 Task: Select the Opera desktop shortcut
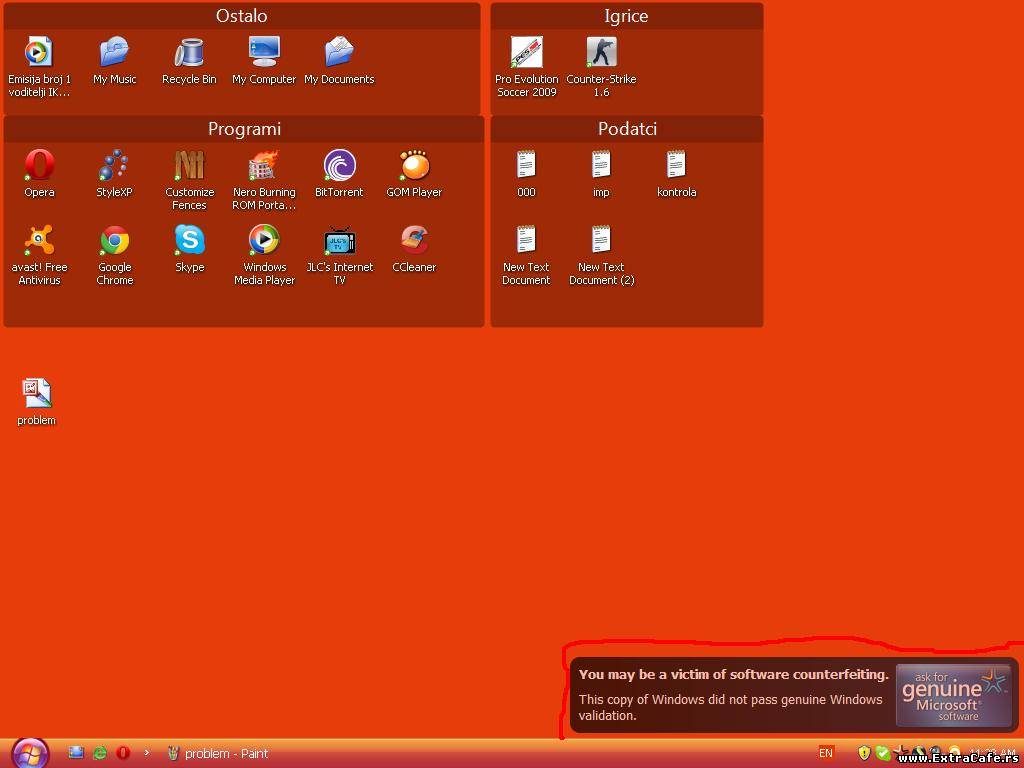39,173
